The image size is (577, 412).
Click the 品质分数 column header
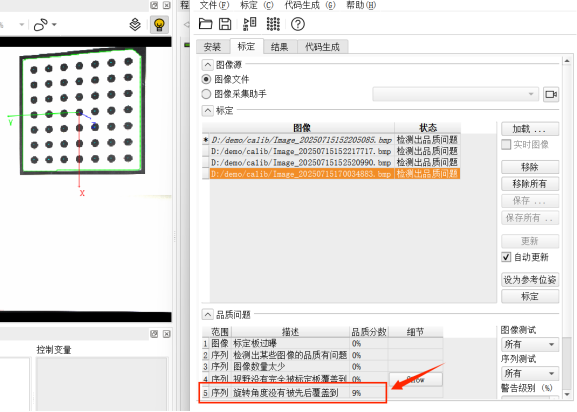point(369,332)
